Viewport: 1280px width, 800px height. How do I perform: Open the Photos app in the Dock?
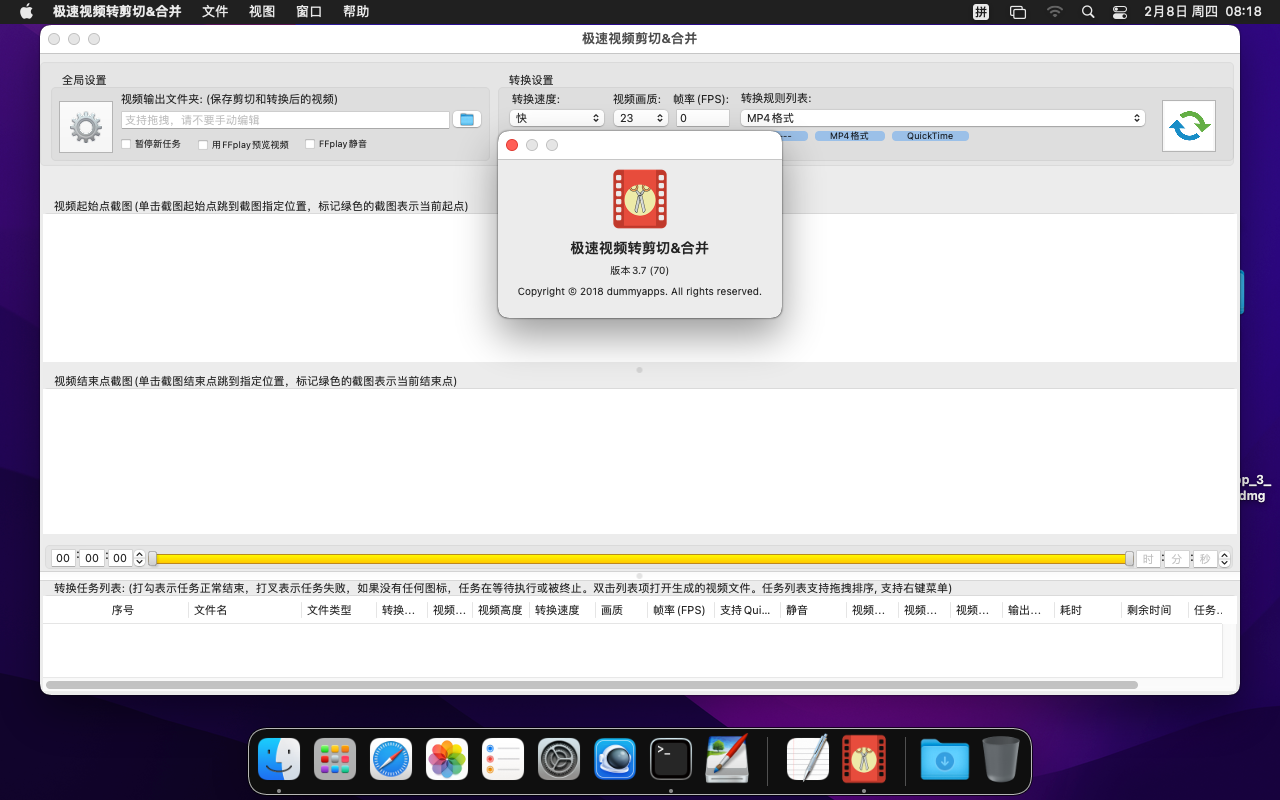click(447, 759)
